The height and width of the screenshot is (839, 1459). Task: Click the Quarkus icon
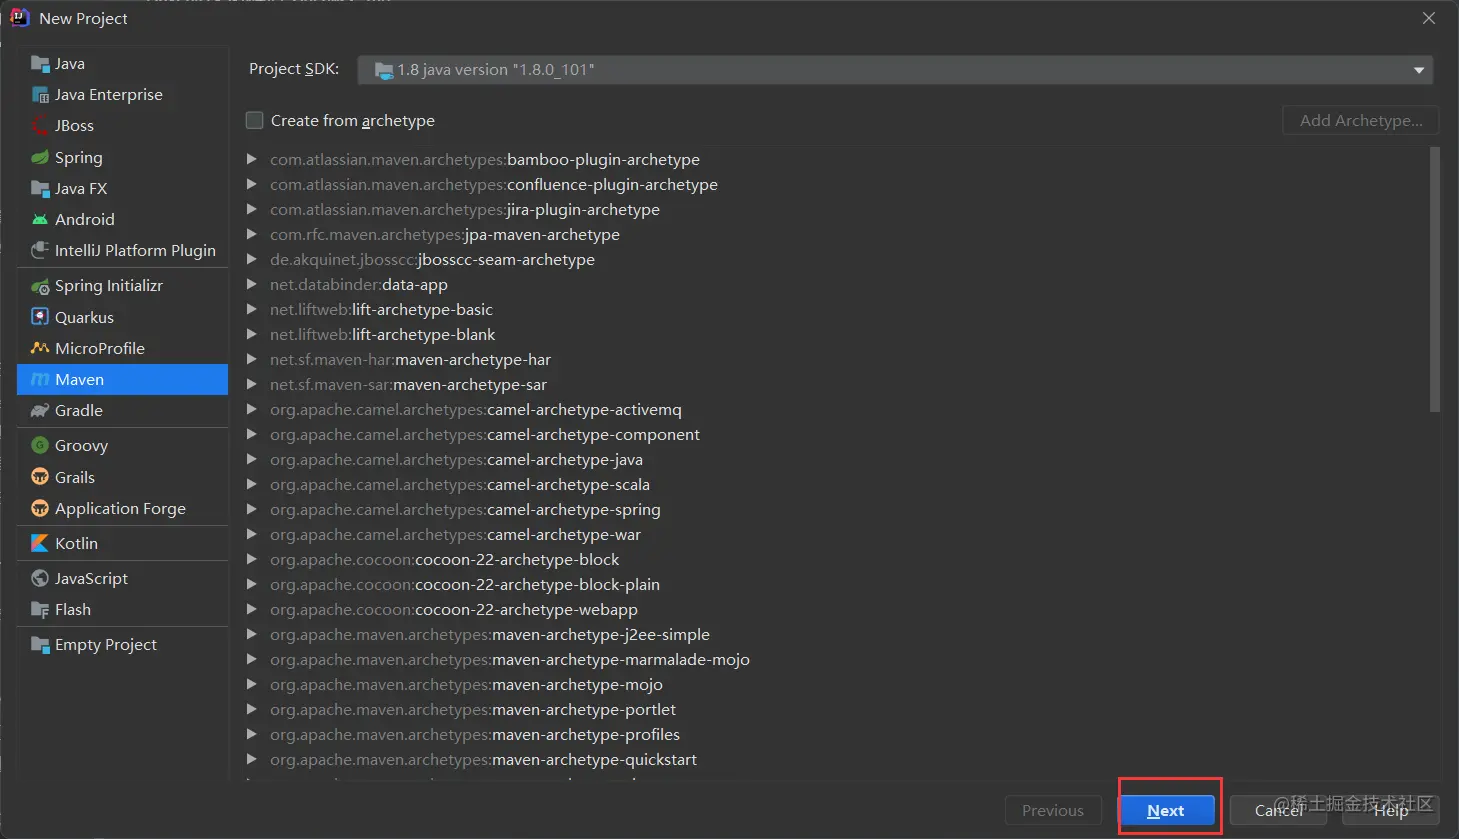coord(40,317)
